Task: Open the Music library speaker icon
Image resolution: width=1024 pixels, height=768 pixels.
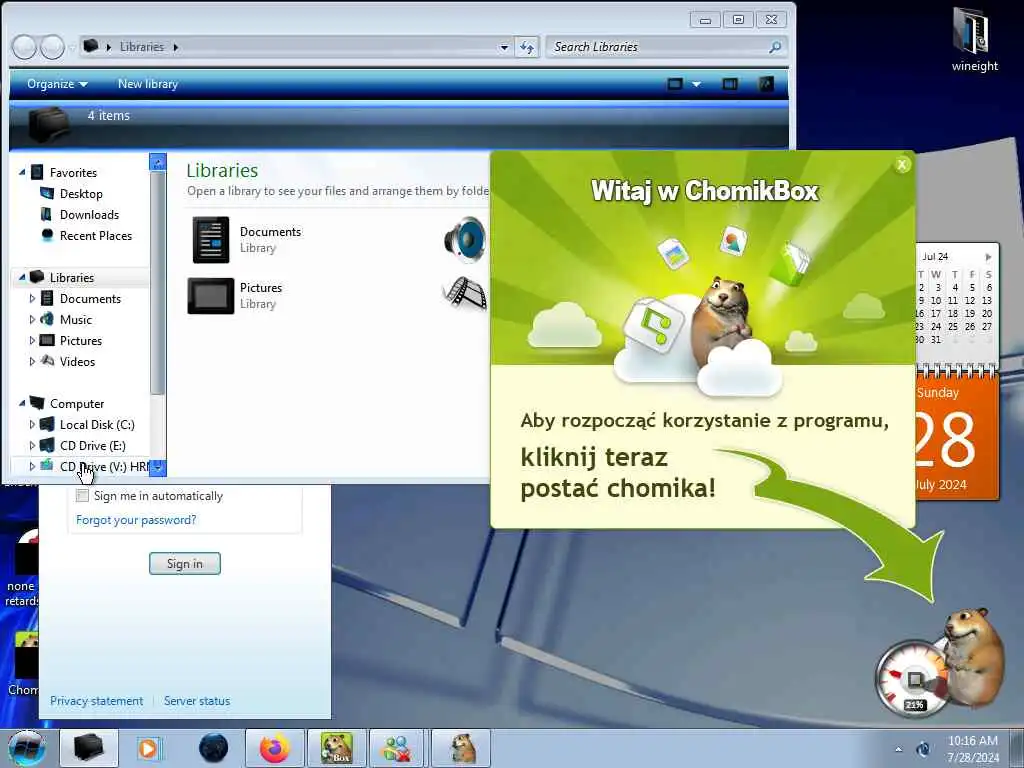Action: pyautogui.click(x=466, y=240)
